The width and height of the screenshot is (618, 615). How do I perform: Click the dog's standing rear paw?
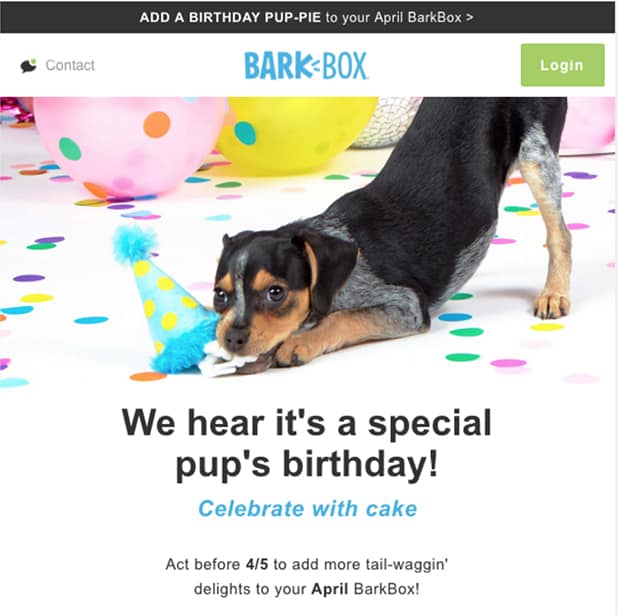[552, 306]
